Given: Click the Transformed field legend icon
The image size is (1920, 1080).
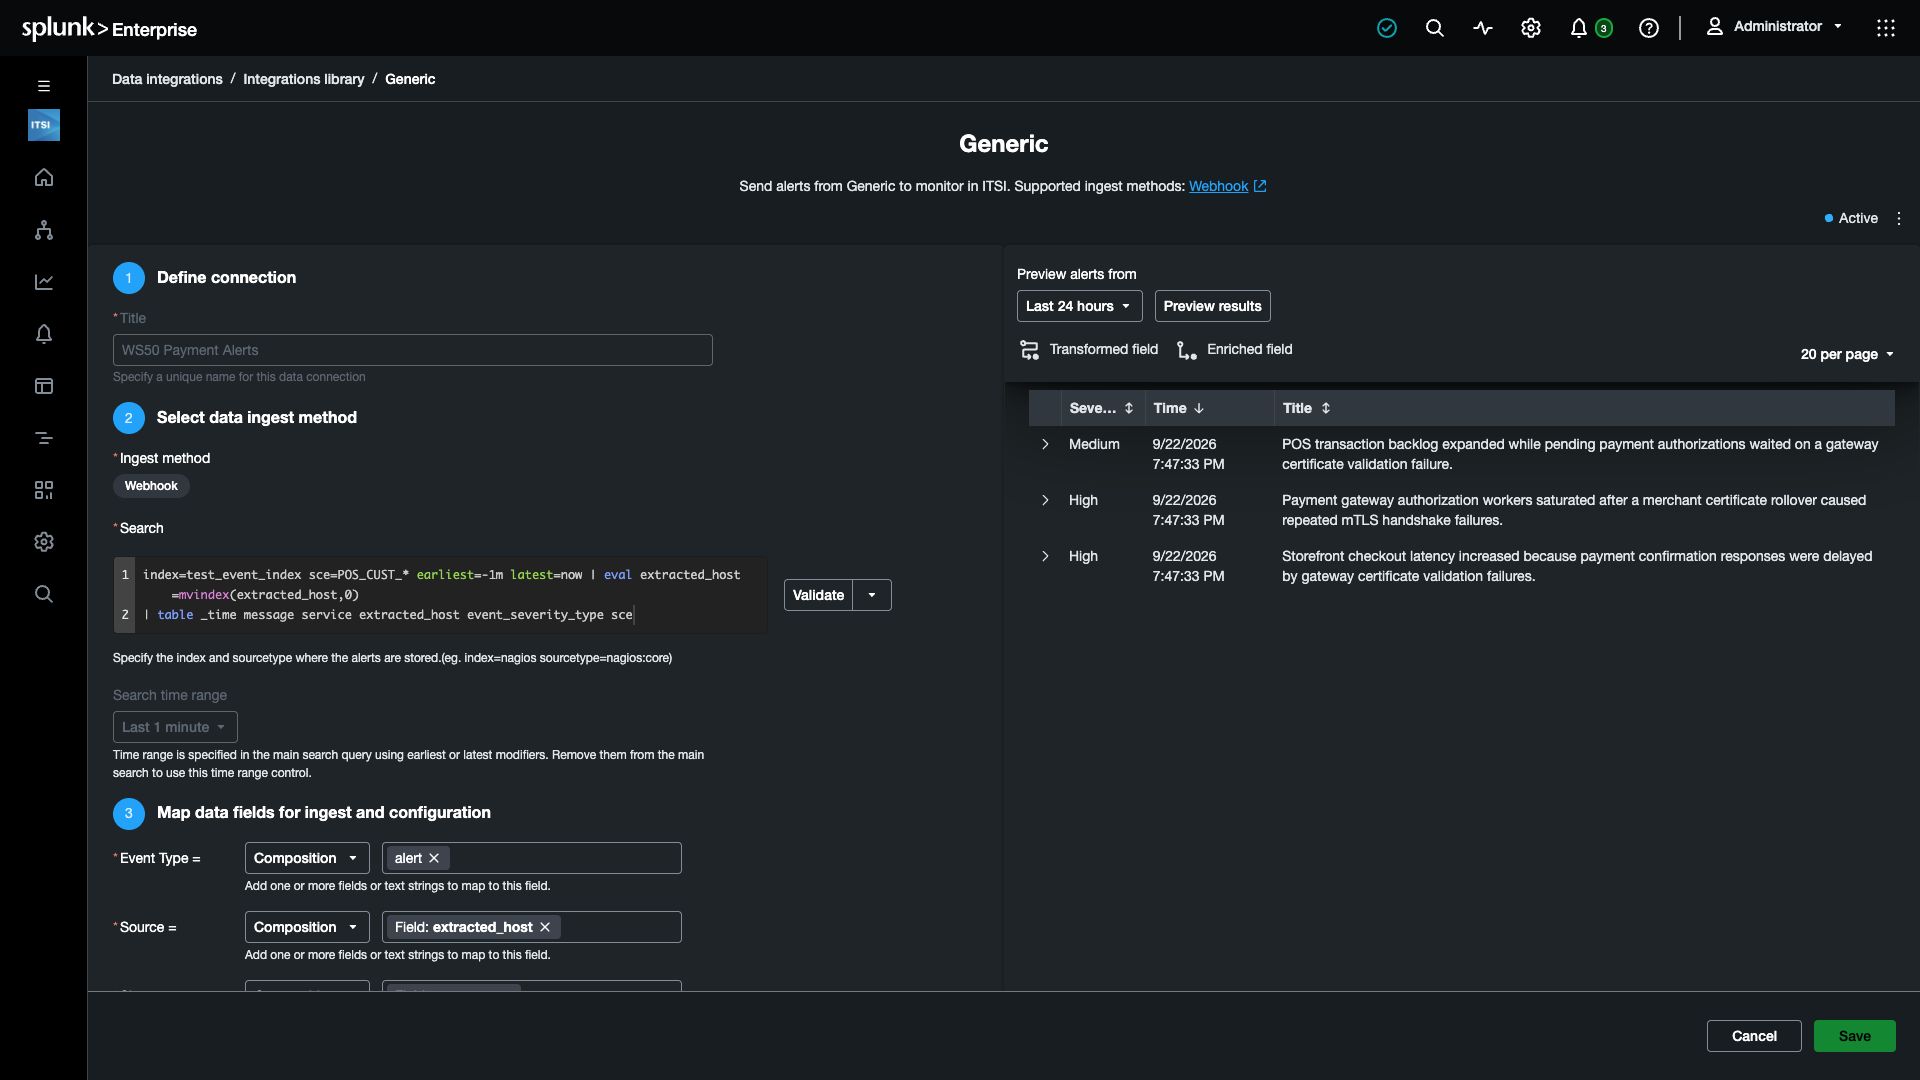Looking at the screenshot, I should coord(1029,349).
